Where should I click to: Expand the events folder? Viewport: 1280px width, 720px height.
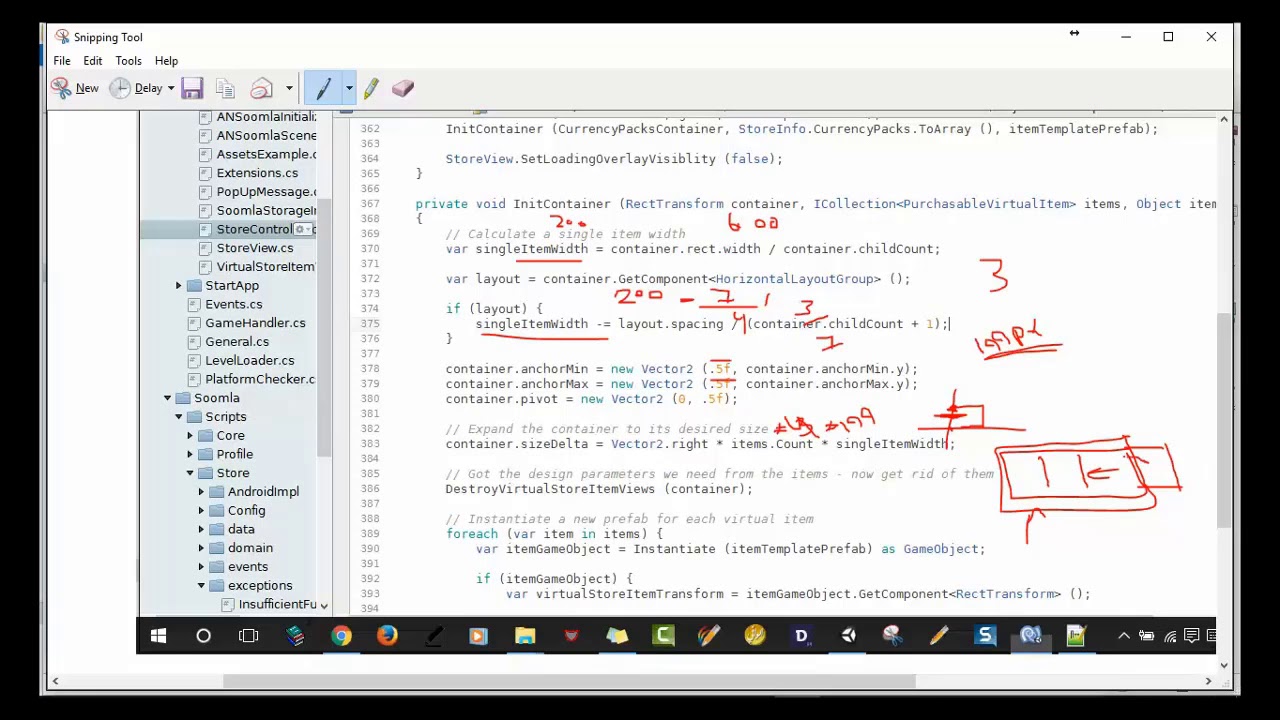201,567
